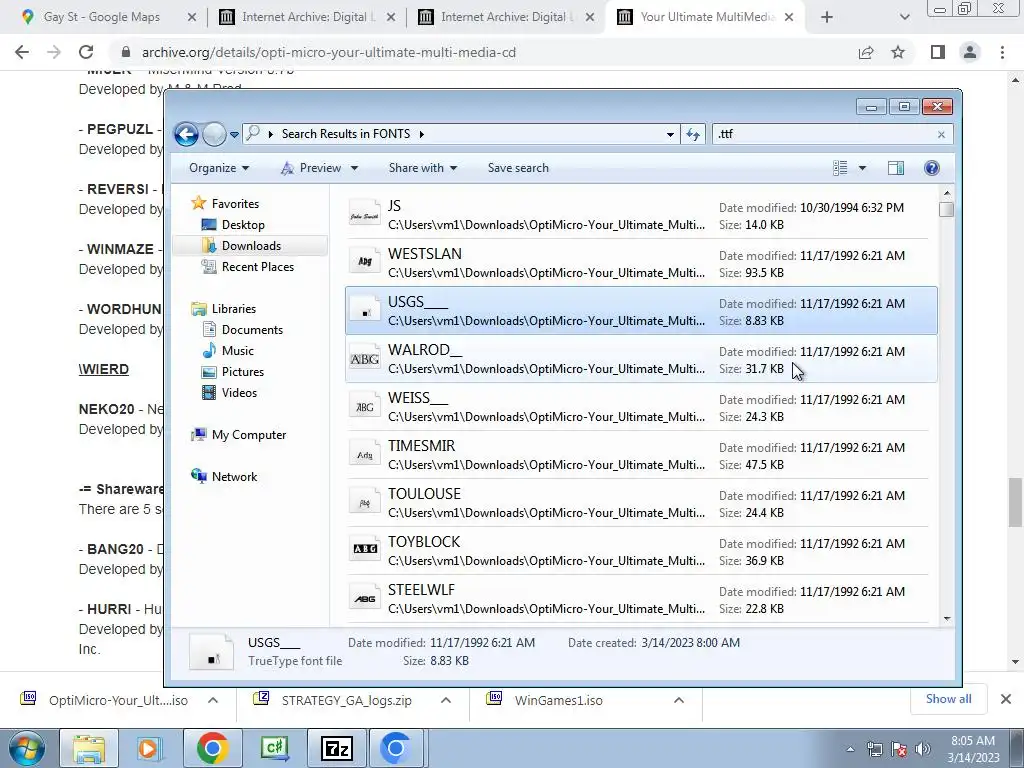Open 7-Zip from the taskbar

point(337,748)
